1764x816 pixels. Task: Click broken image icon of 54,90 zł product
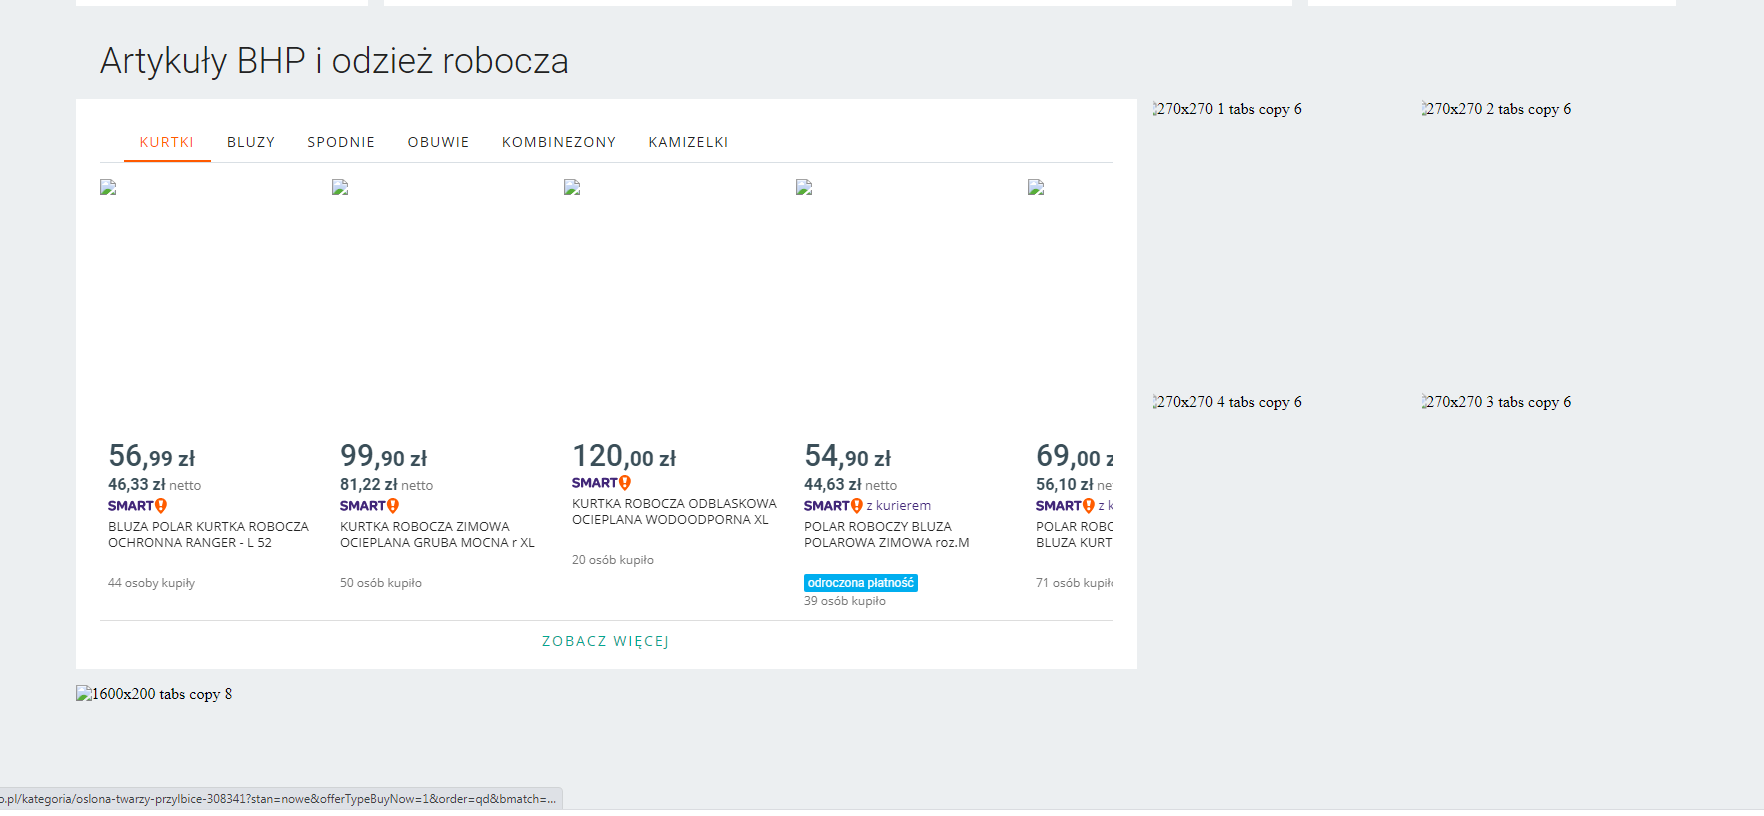pyautogui.click(x=805, y=188)
